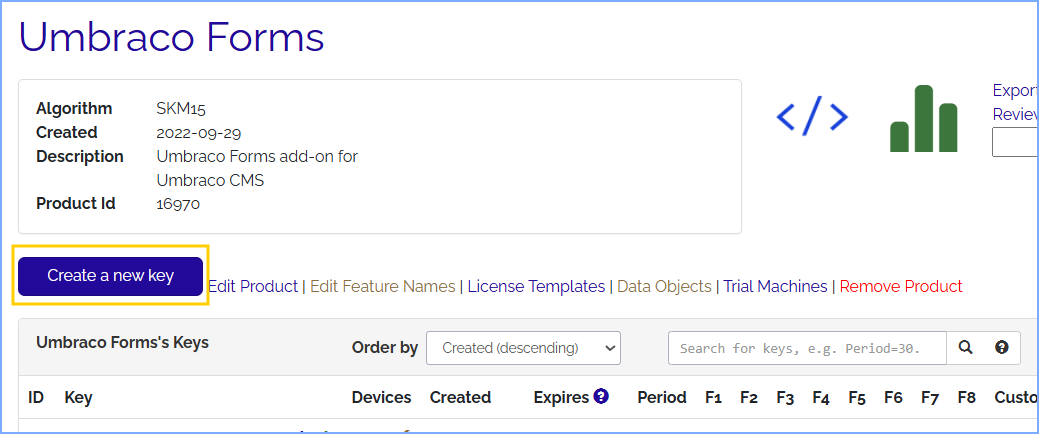Focus the Search for keys field
The width and height of the screenshot is (1039, 434).
807,348
